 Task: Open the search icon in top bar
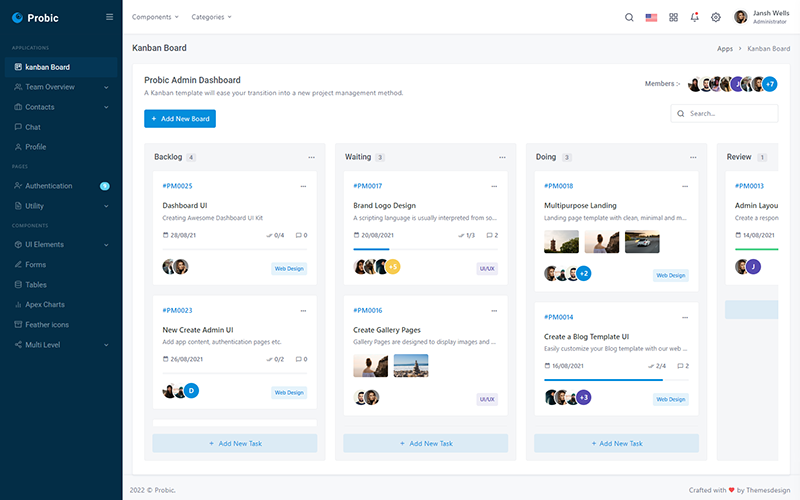point(629,17)
